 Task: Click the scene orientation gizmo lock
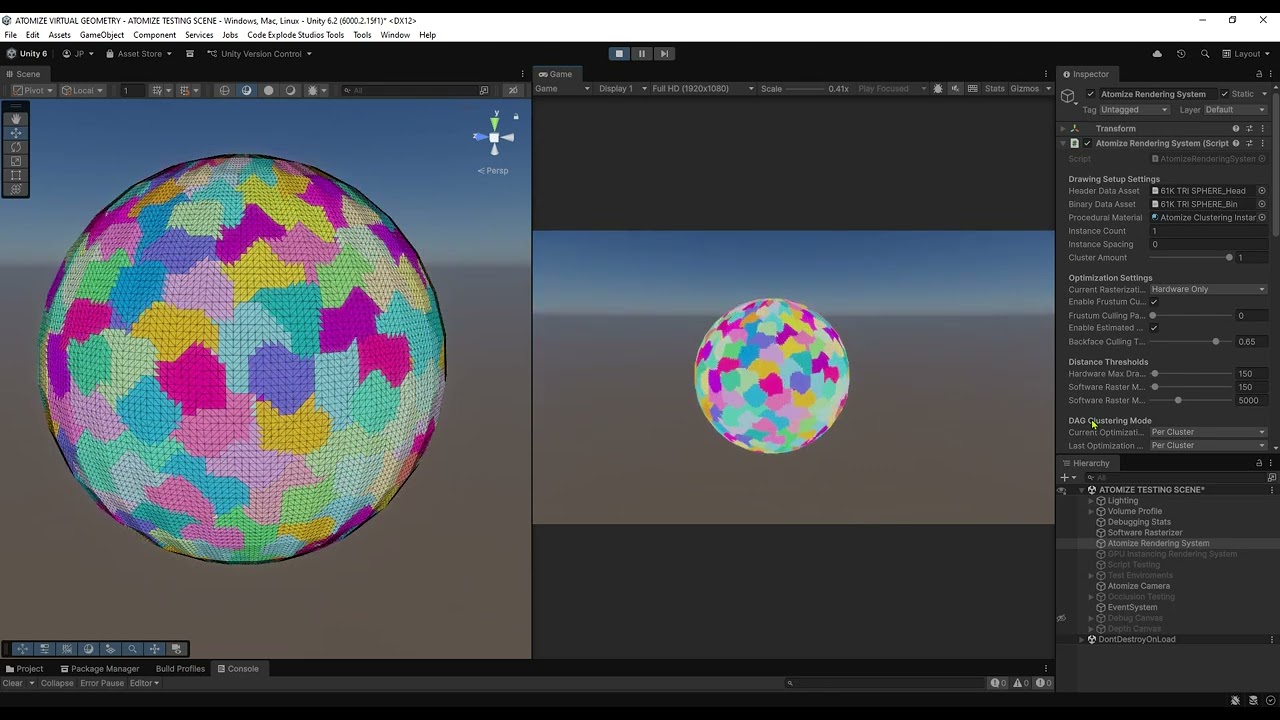516,117
